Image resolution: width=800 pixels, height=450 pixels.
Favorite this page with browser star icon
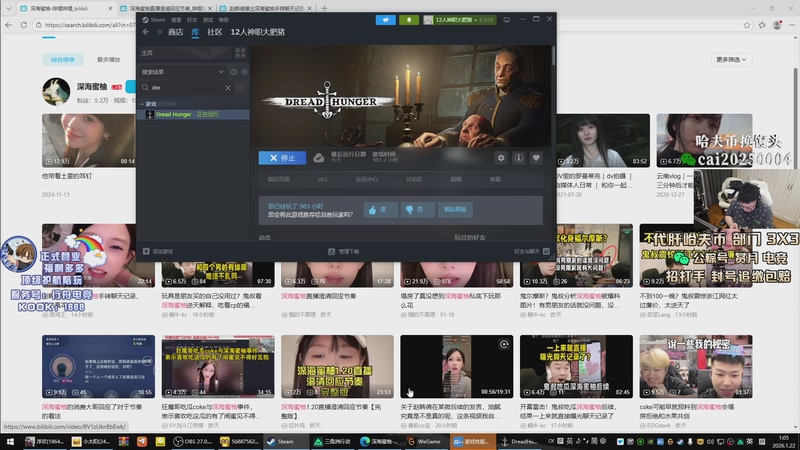coord(747,25)
